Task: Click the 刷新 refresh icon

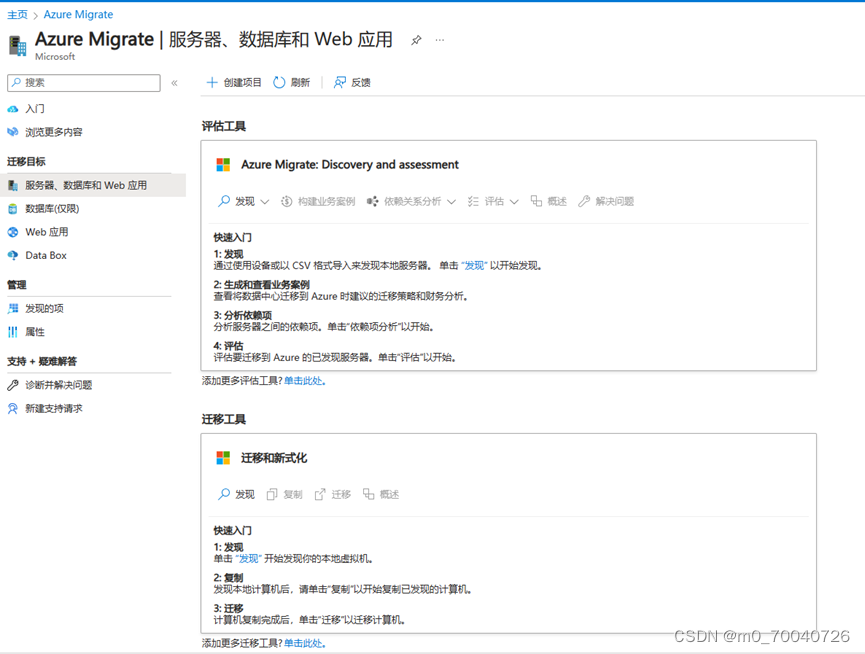Action: pyautogui.click(x=279, y=83)
